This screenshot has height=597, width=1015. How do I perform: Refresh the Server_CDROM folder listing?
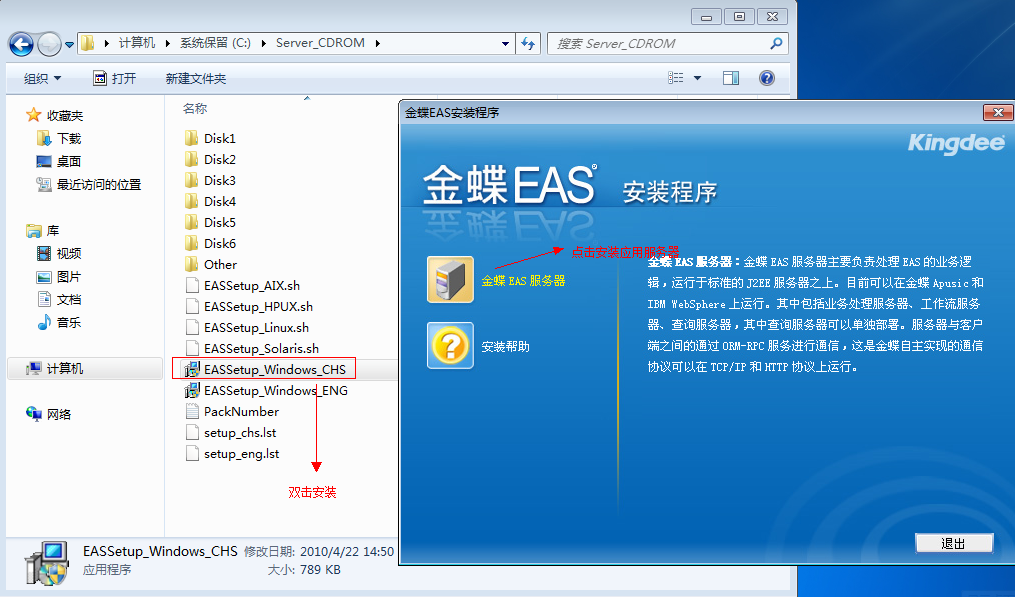(527, 44)
